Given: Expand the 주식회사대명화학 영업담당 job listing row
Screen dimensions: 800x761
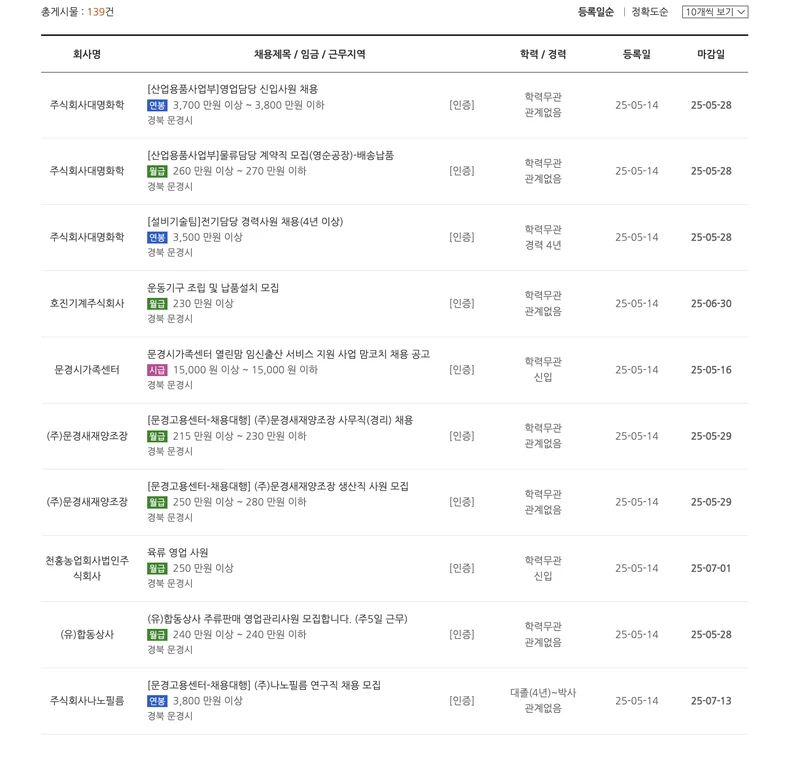Looking at the screenshot, I should pyautogui.click(x=238, y=89).
